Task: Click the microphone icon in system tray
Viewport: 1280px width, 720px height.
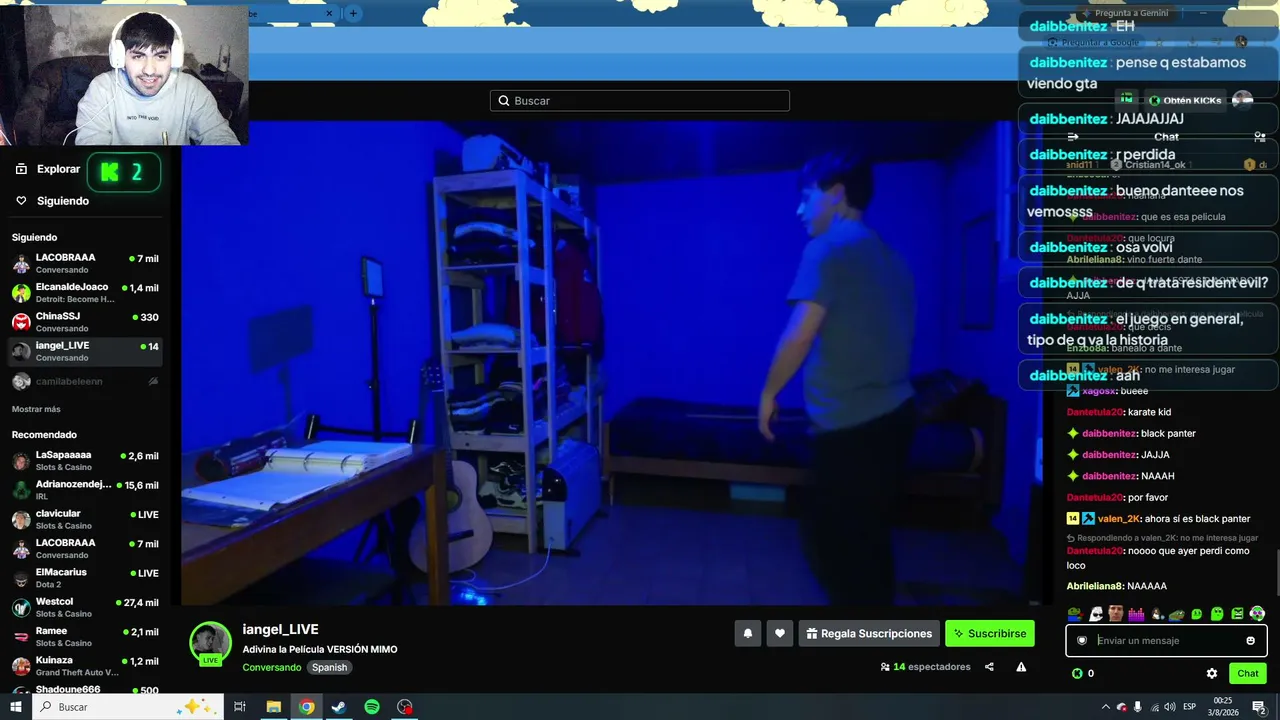Action: click(x=1137, y=707)
